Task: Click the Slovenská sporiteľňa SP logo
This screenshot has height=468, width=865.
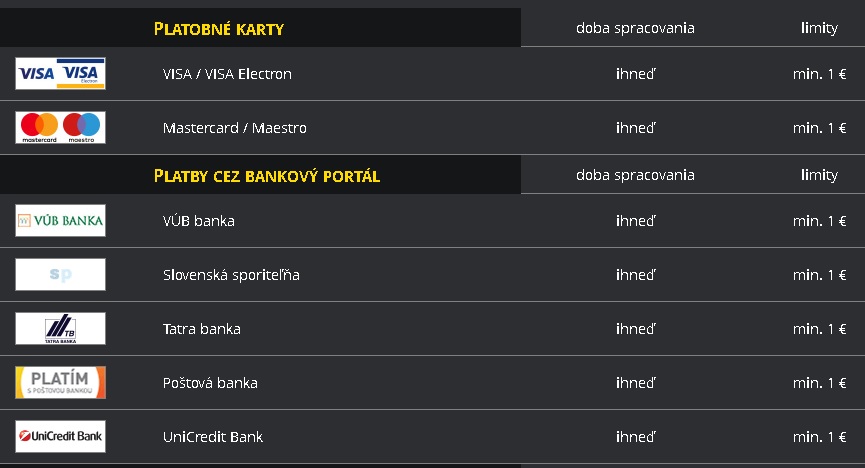Action: point(60,274)
